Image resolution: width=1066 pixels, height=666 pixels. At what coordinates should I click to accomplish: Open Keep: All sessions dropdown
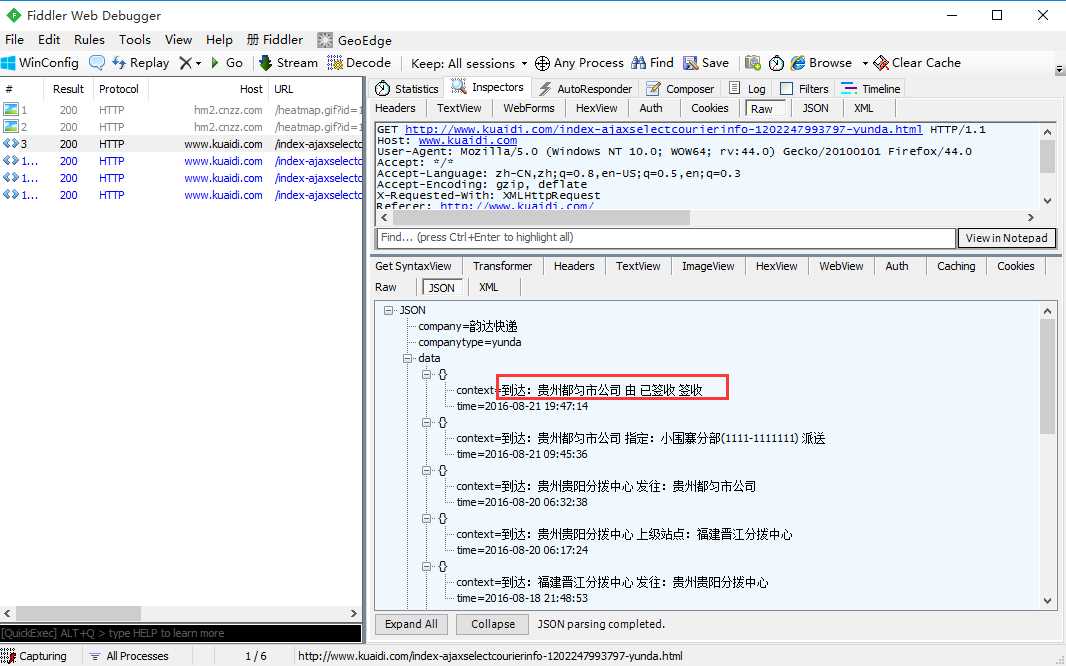pos(469,63)
